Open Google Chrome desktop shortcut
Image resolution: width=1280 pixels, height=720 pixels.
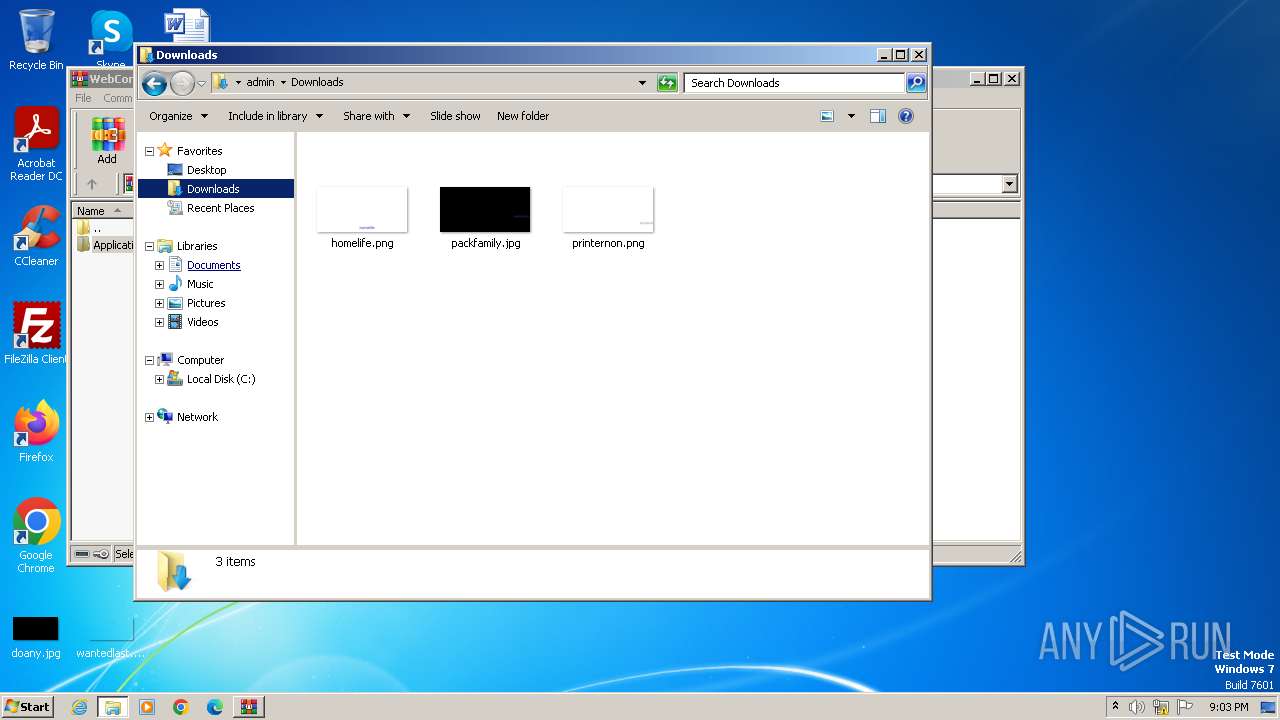click(36, 536)
